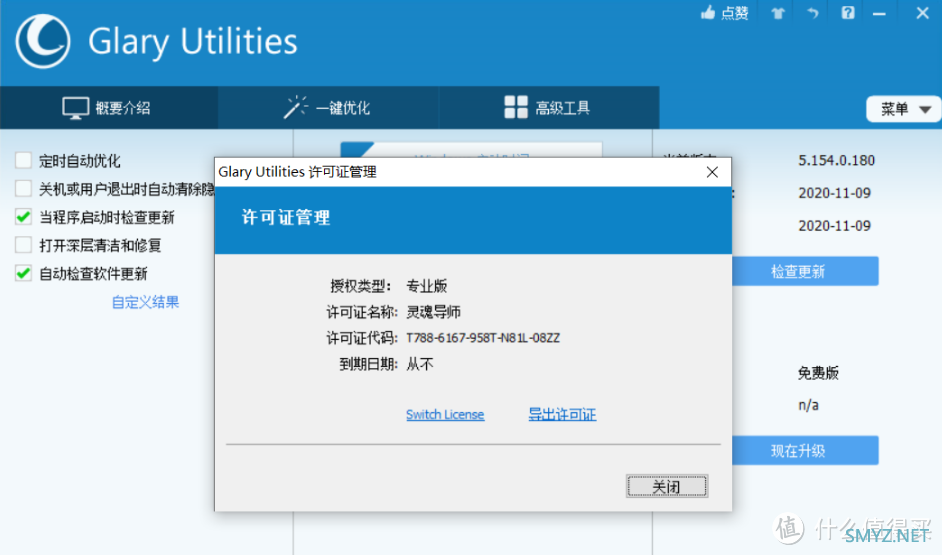Select the license code T788-6167-958T-N81L-08ZZ text
Image resolution: width=942 pixels, height=555 pixels.
point(483,338)
